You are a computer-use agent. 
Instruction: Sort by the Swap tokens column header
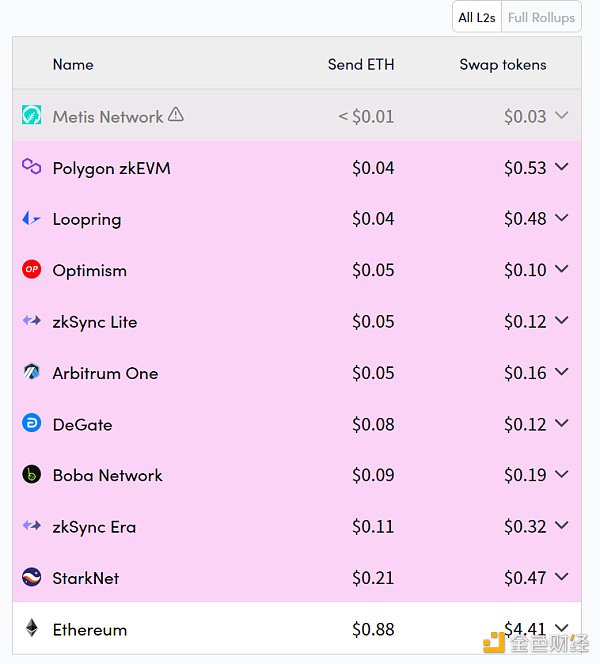503,65
